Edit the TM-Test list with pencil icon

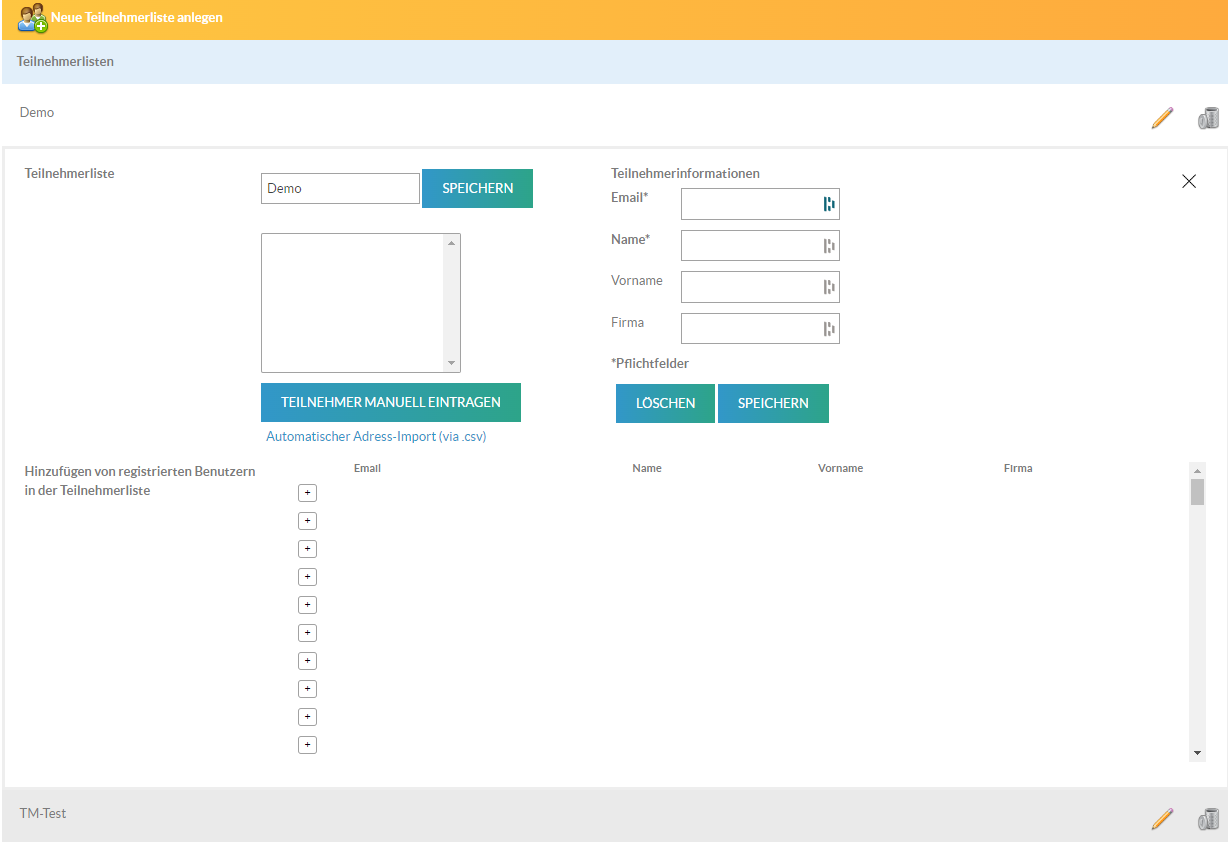[1161, 819]
